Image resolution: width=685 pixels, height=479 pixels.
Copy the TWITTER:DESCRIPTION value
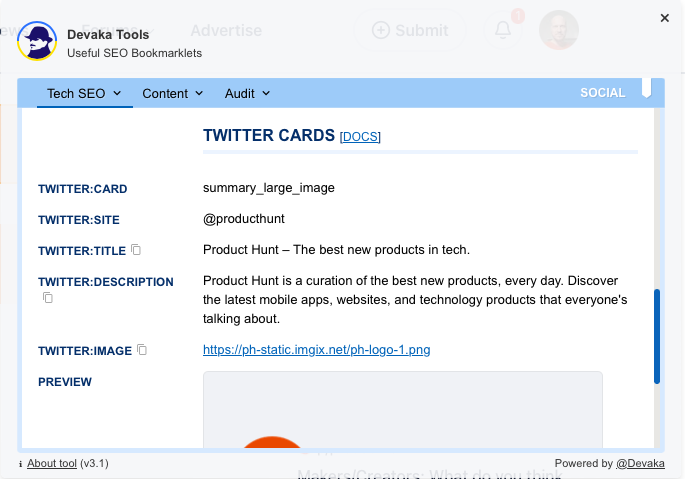48,298
